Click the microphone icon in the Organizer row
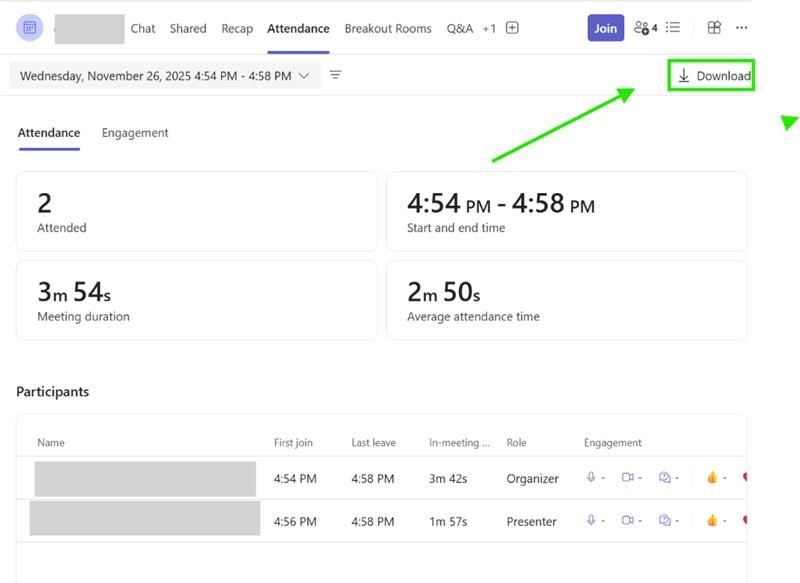 tap(591, 477)
